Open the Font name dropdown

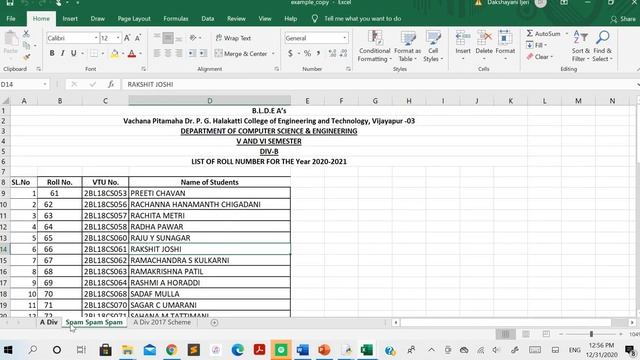(96, 38)
